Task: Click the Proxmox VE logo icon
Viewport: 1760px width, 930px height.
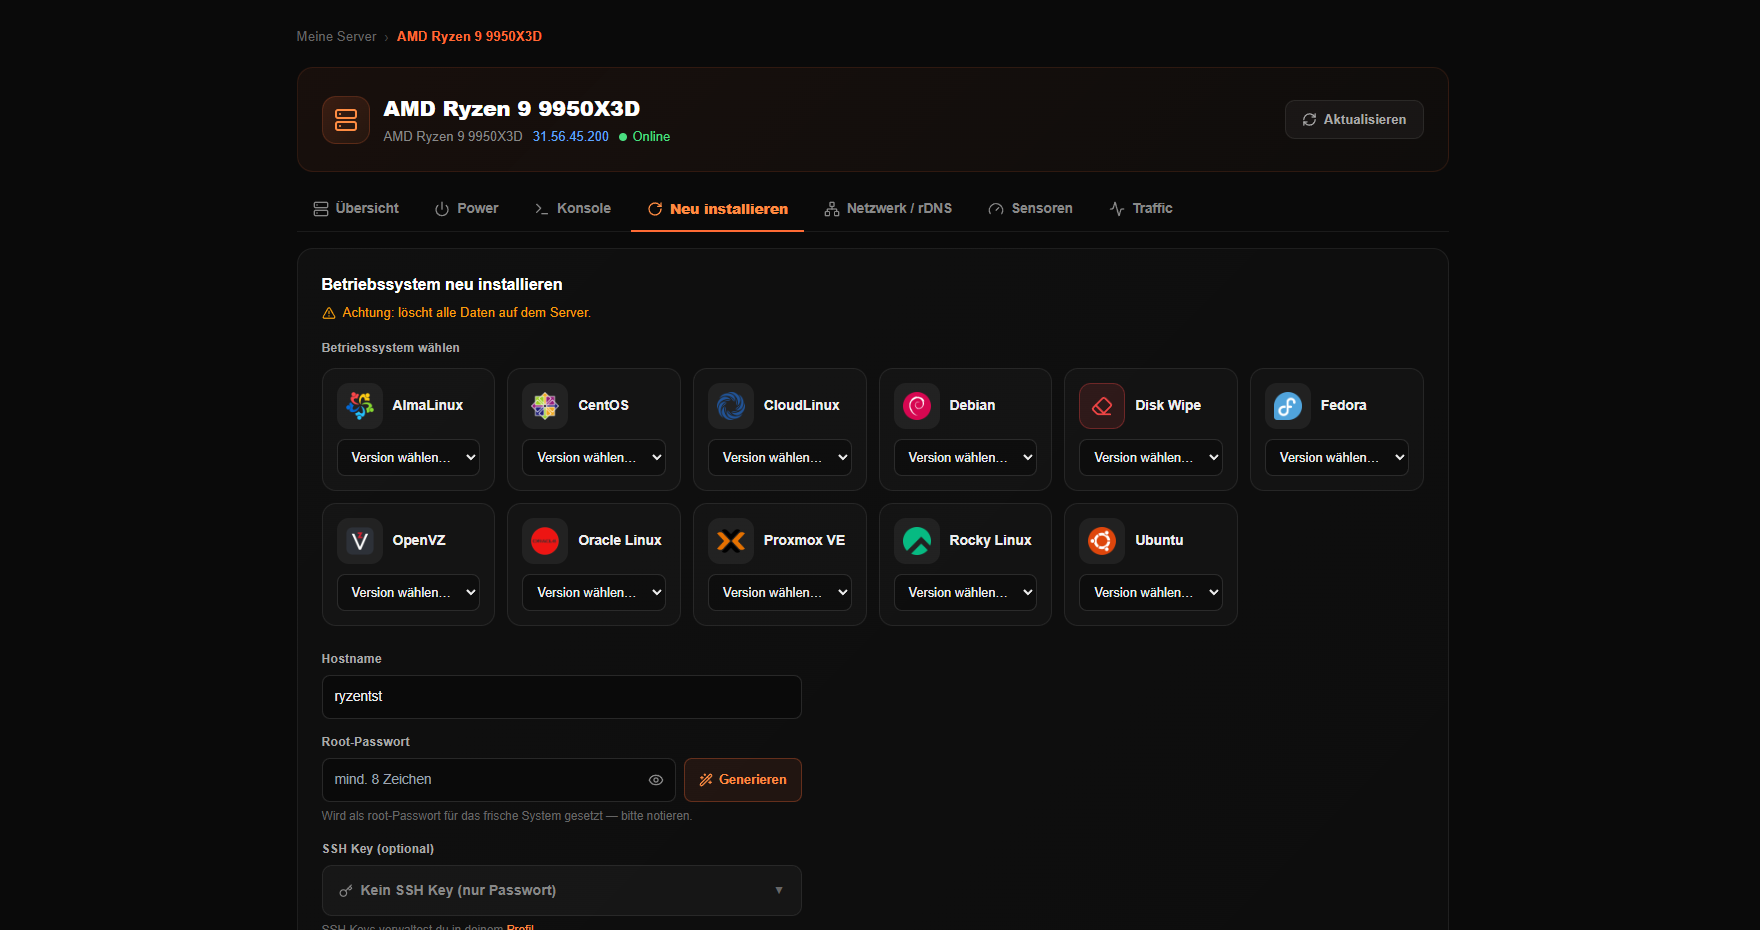Action: (731, 541)
